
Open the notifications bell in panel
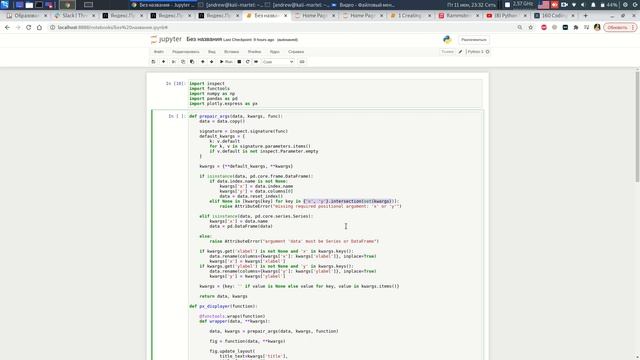[x=593, y=5]
